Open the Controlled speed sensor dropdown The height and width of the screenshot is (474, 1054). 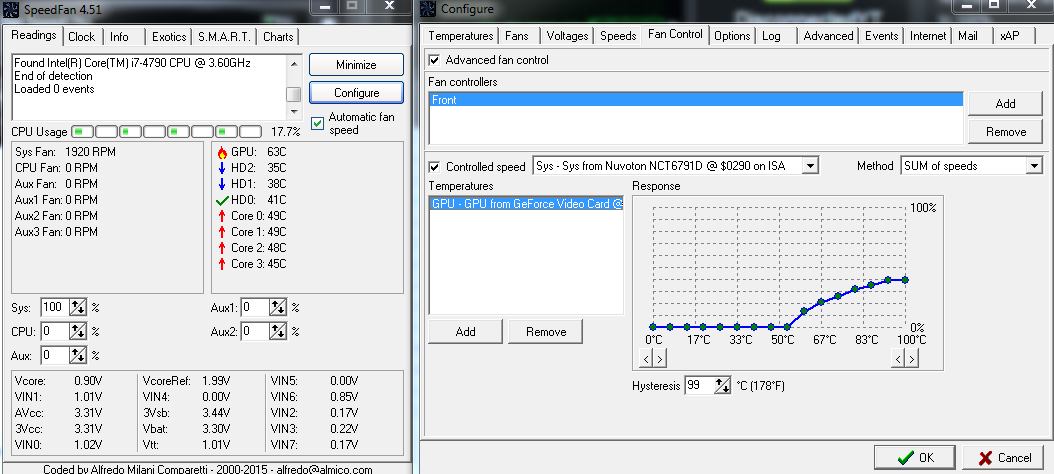tap(811, 165)
